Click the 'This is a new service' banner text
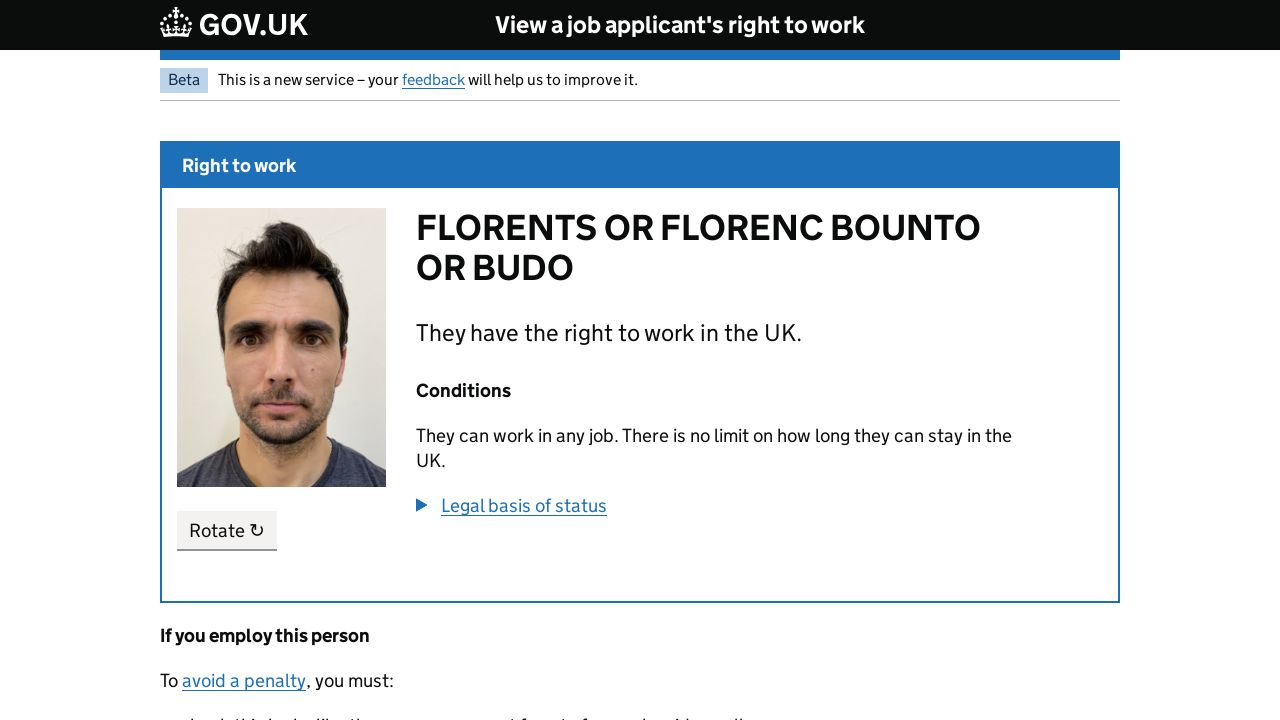1280x720 pixels. pos(308,80)
